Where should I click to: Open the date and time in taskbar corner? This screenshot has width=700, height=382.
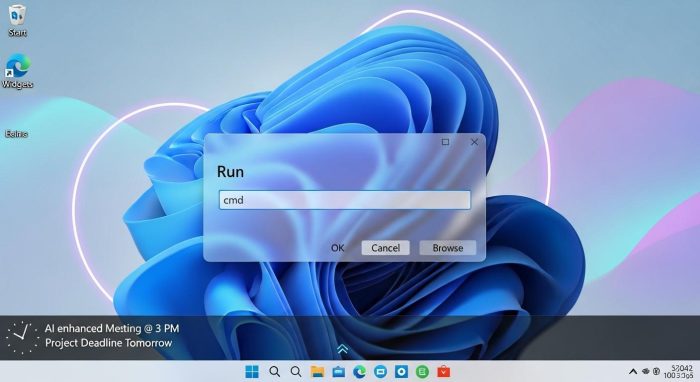[679, 372]
